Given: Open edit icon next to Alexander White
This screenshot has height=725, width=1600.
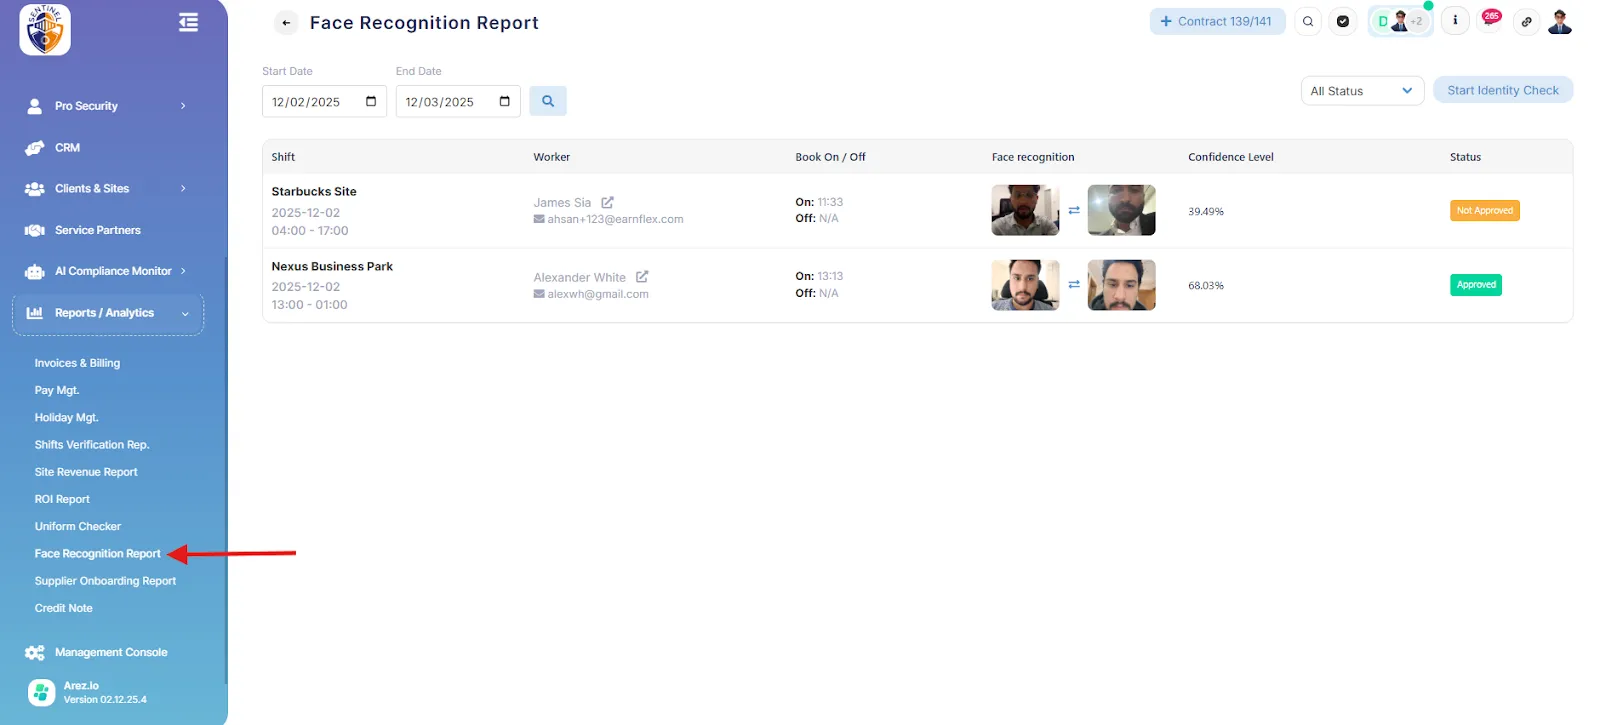Looking at the screenshot, I should pos(642,277).
